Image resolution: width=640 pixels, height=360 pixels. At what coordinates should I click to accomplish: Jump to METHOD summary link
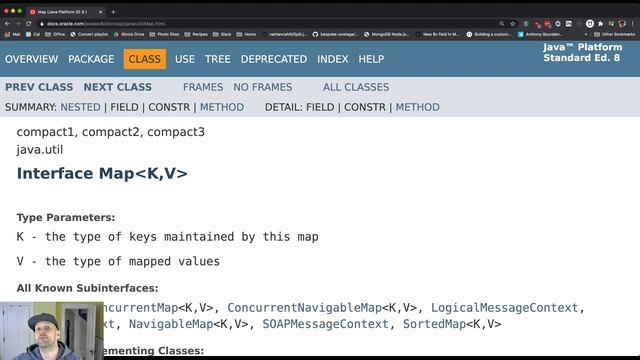[x=222, y=107]
